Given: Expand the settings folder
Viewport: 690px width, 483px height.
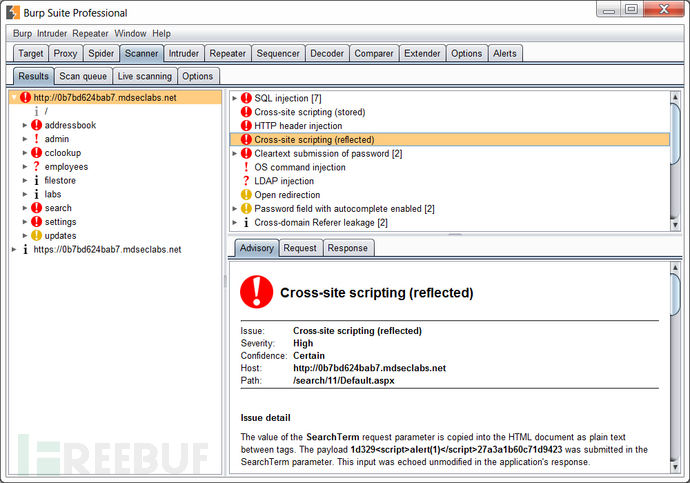Looking at the screenshot, I should 25,222.
